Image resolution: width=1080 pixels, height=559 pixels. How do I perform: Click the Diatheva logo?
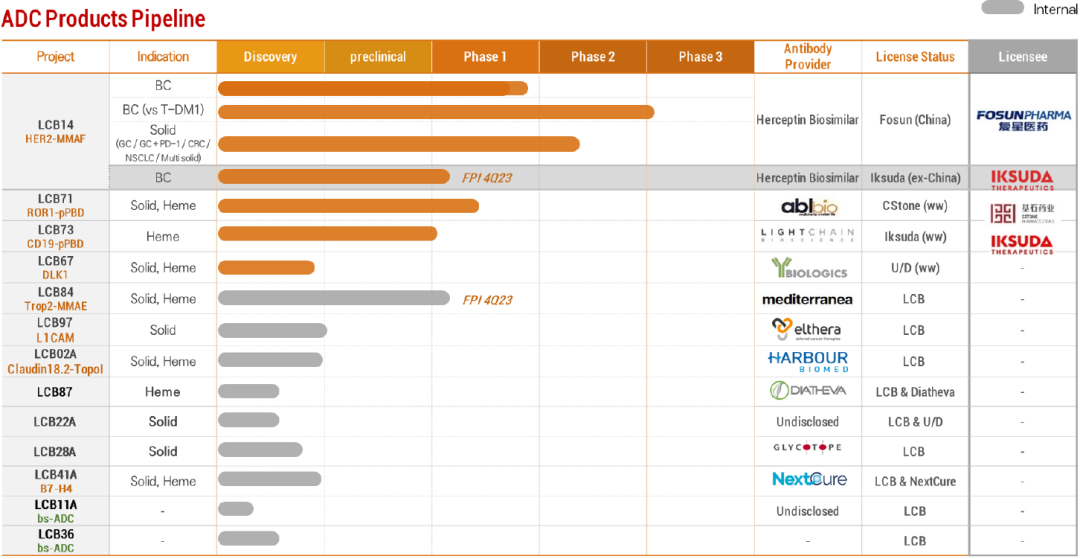pos(807,391)
